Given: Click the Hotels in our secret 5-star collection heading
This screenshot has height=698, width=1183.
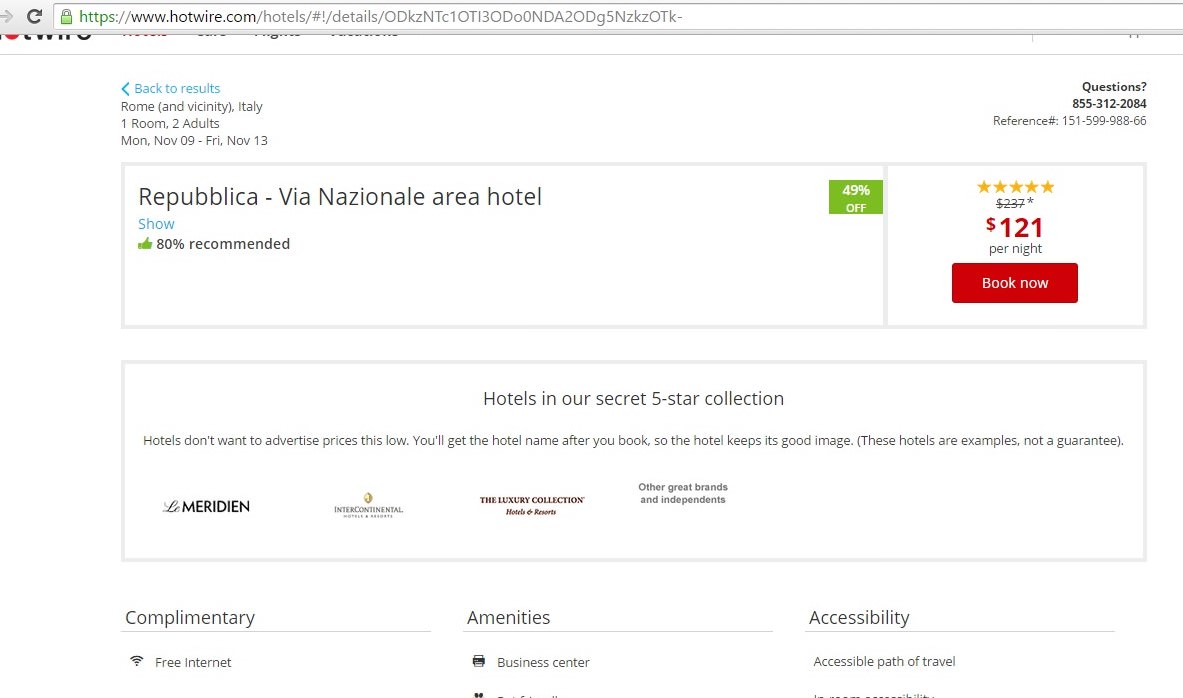Looking at the screenshot, I should tap(634, 398).
